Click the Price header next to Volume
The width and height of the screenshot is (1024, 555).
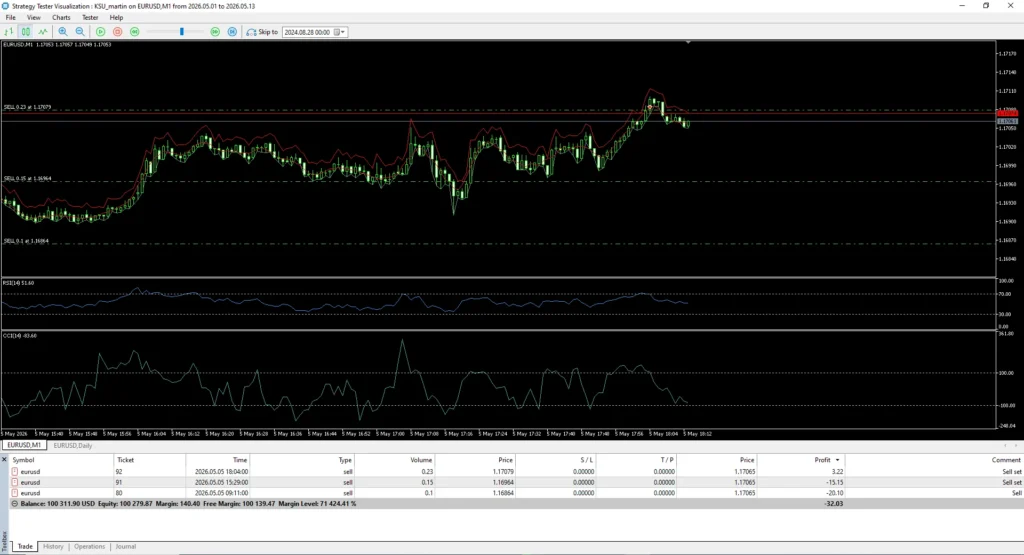[475, 460]
